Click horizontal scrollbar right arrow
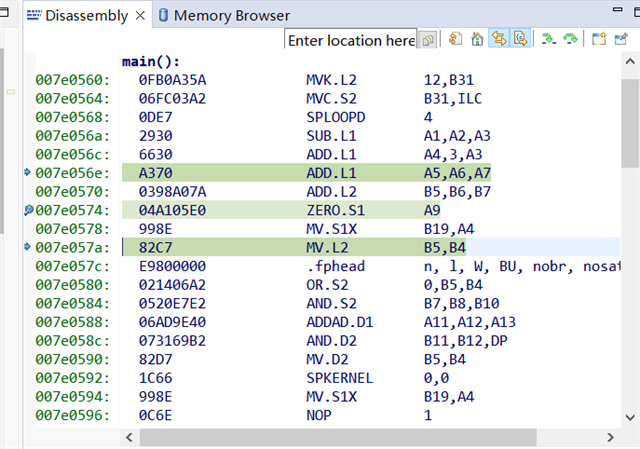Screen dimensions: 640x449 [x=610, y=438]
